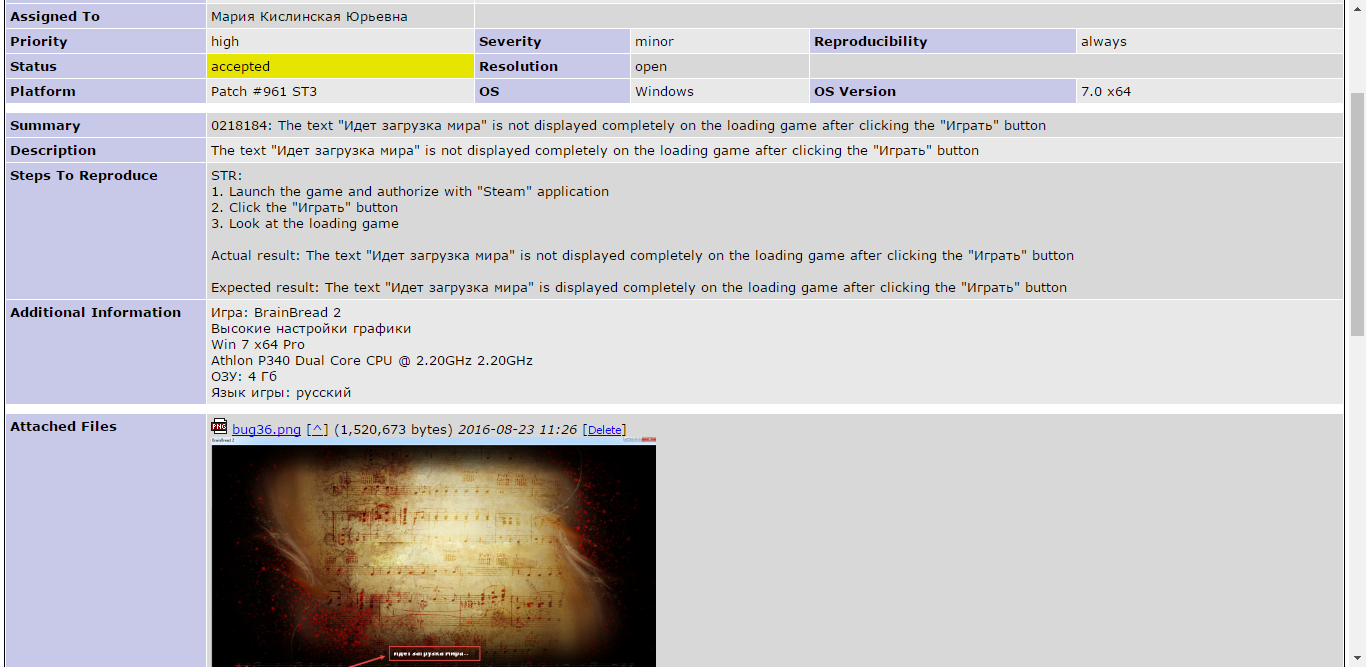Click the attachment size "(1,520,673 bytes)"
The width and height of the screenshot is (1366, 667).
(393, 430)
